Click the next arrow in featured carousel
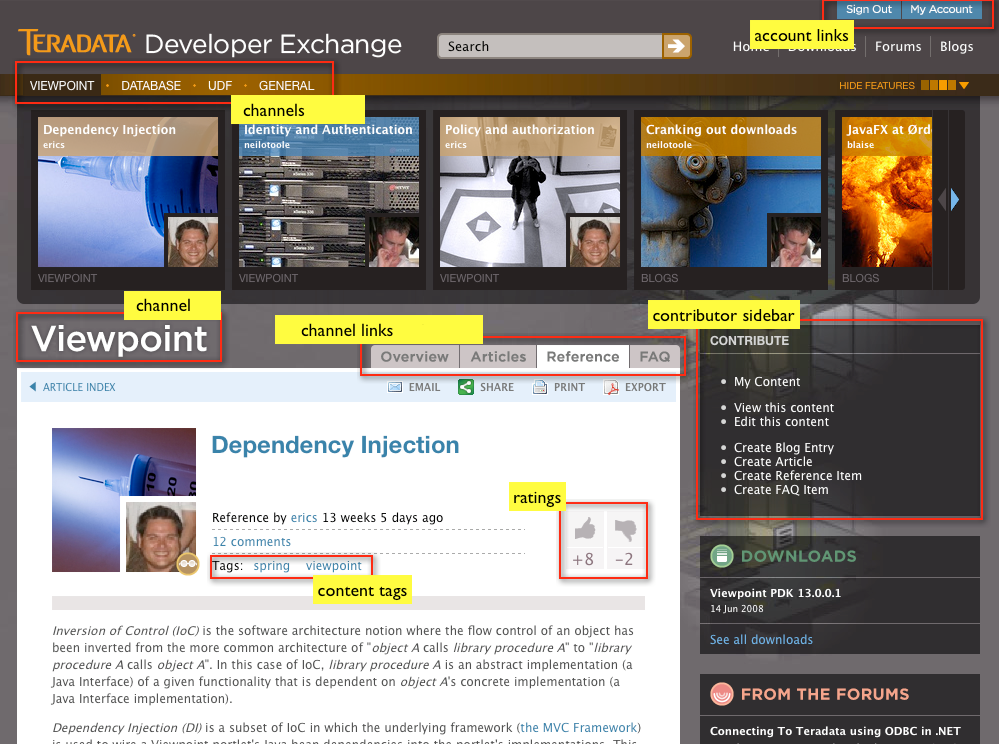1006x744 pixels. (x=955, y=200)
